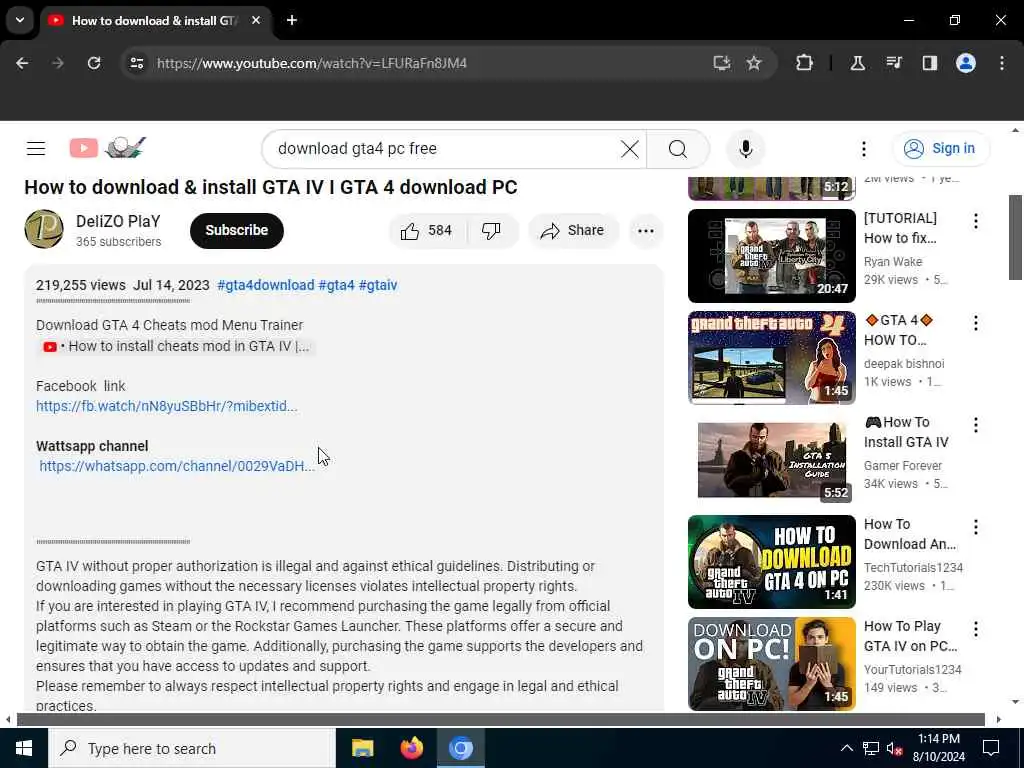Open How to install cheats mod in GTA IV link

coord(176,346)
